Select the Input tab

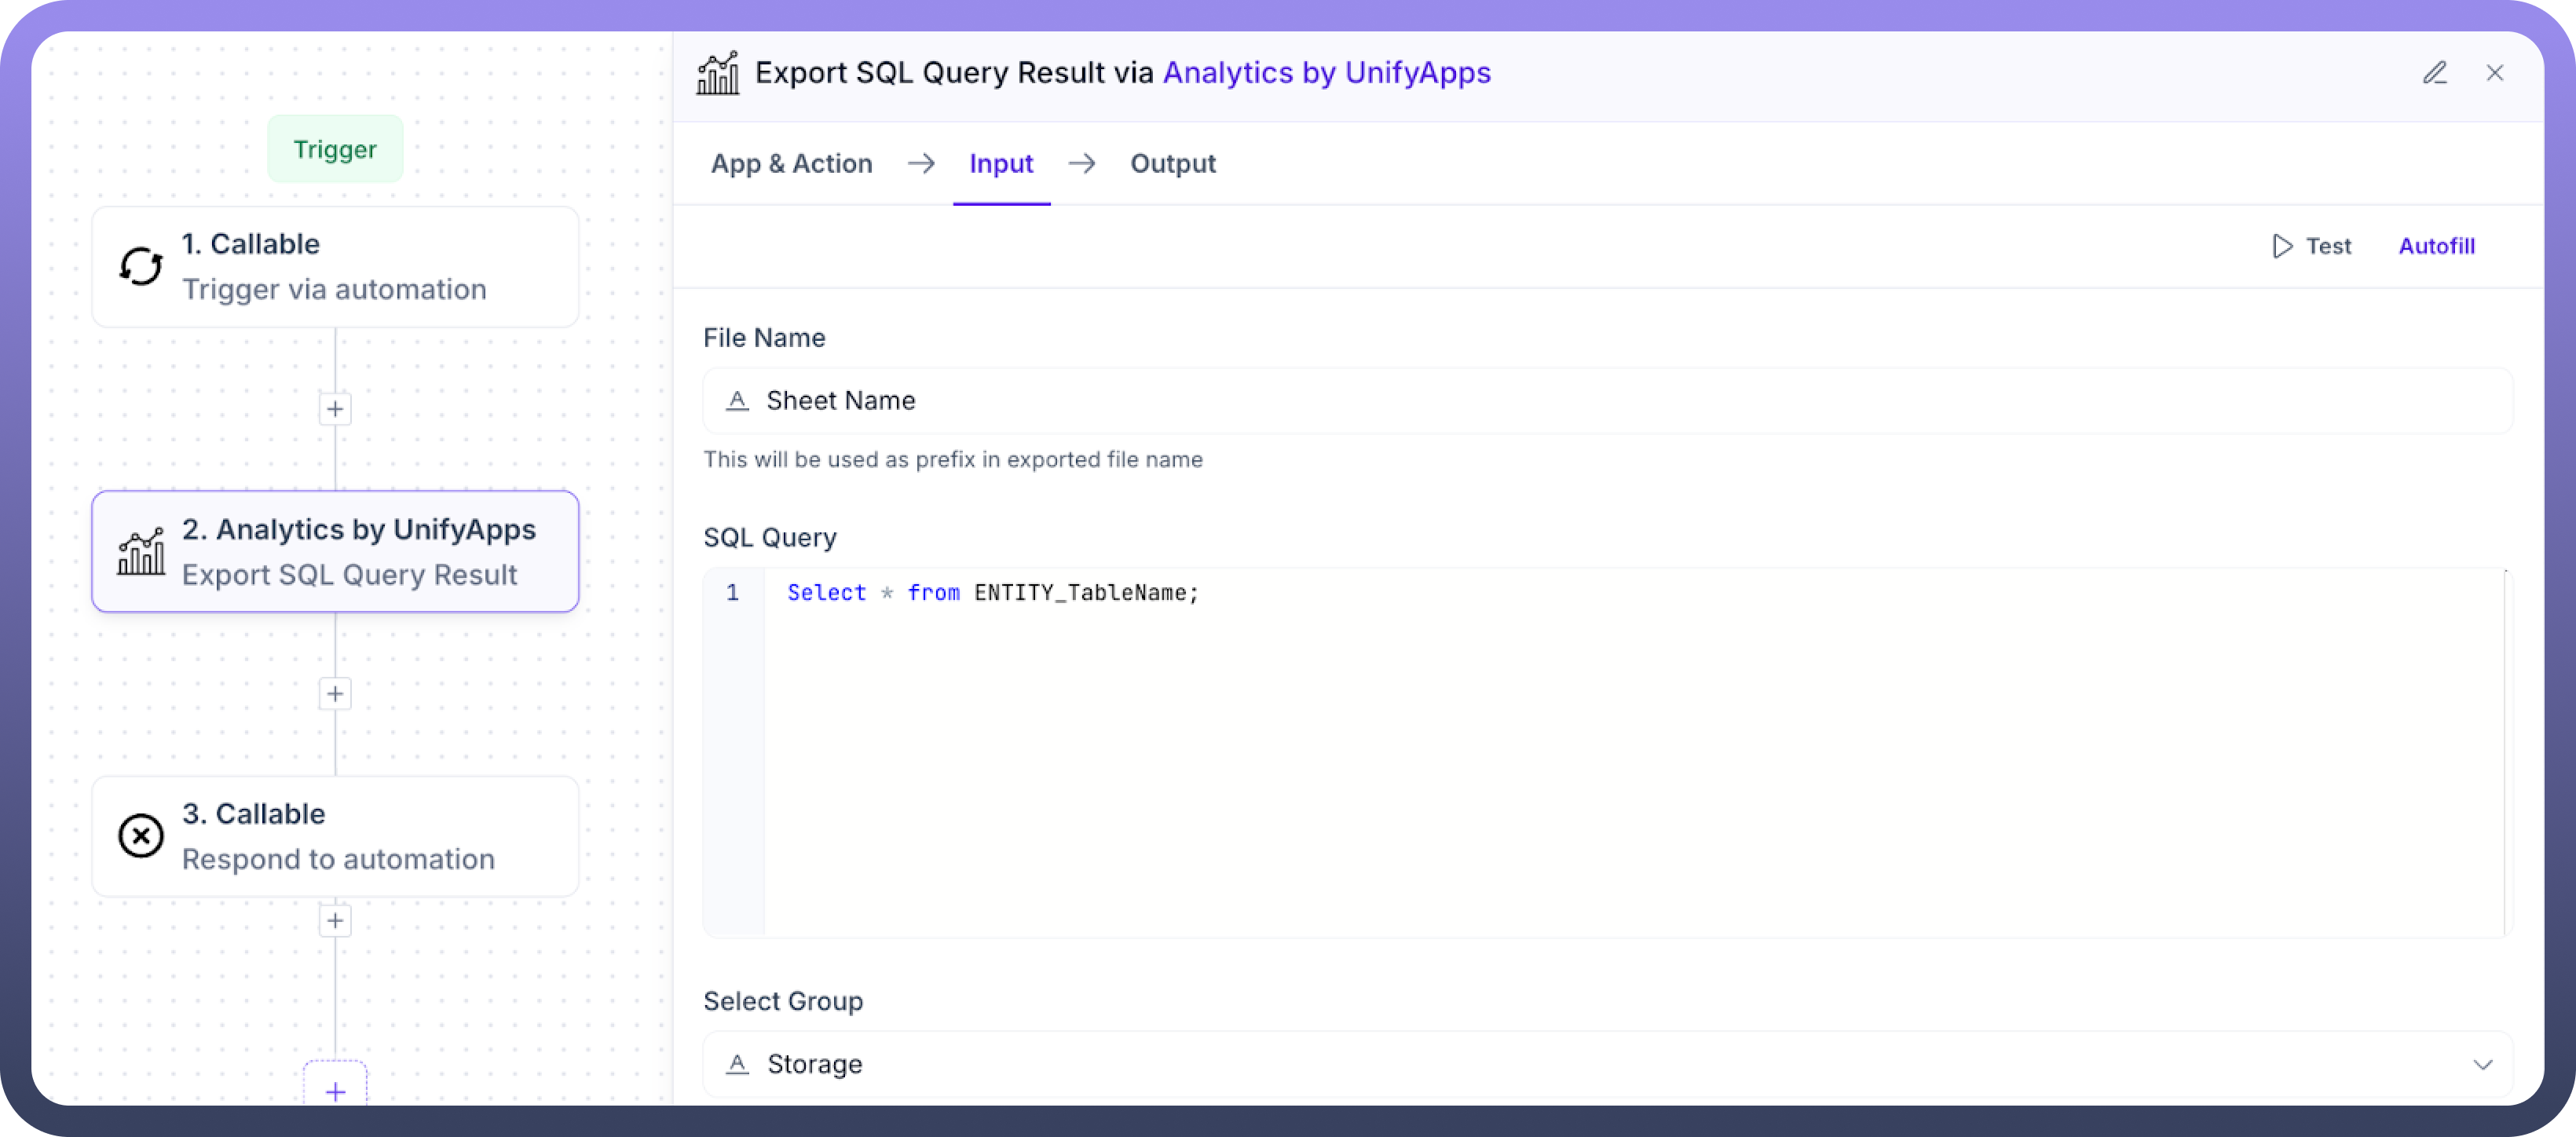pos(1000,164)
